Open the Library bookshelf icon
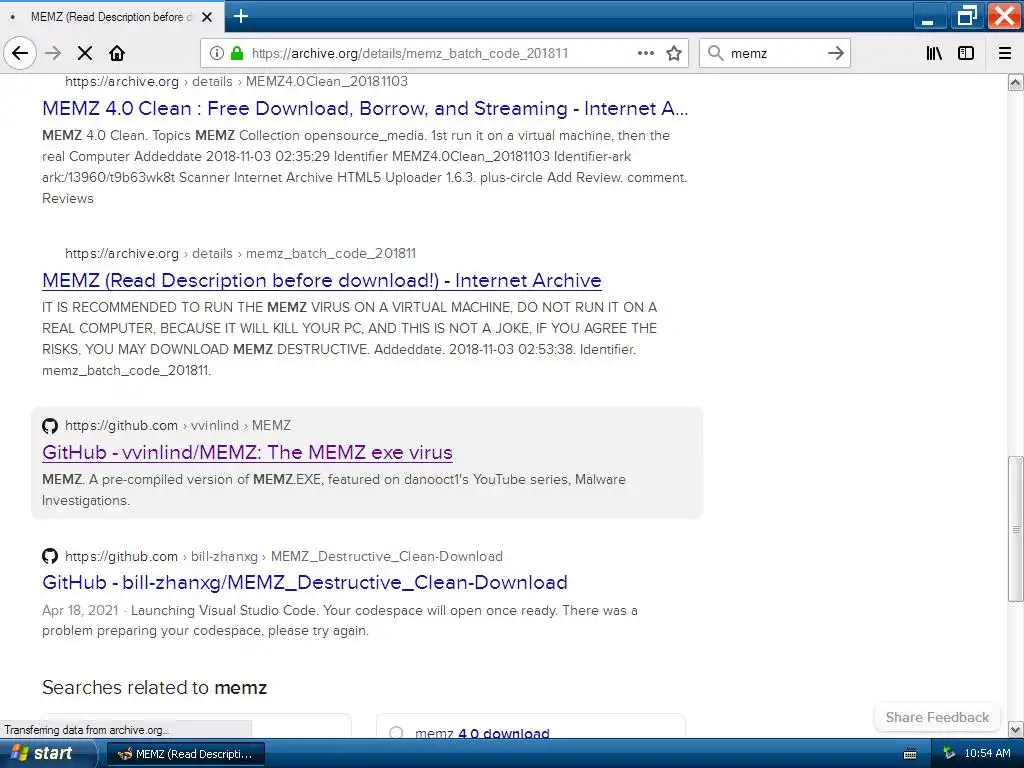The height and width of the screenshot is (768, 1024). click(934, 53)
